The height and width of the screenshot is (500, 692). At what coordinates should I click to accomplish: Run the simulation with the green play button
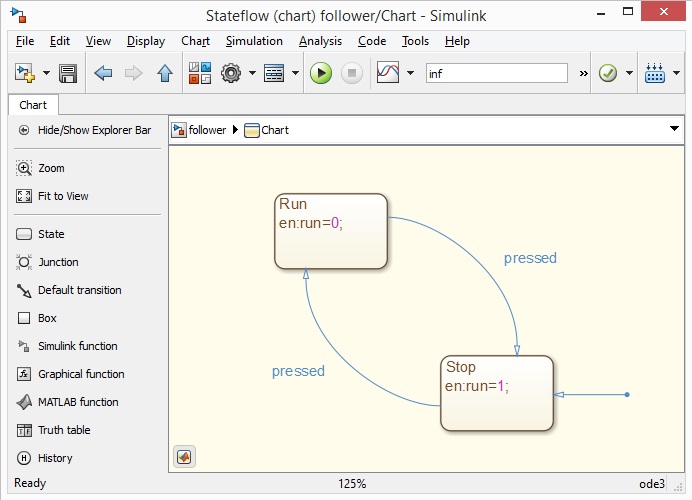click(x=321, y=73)
